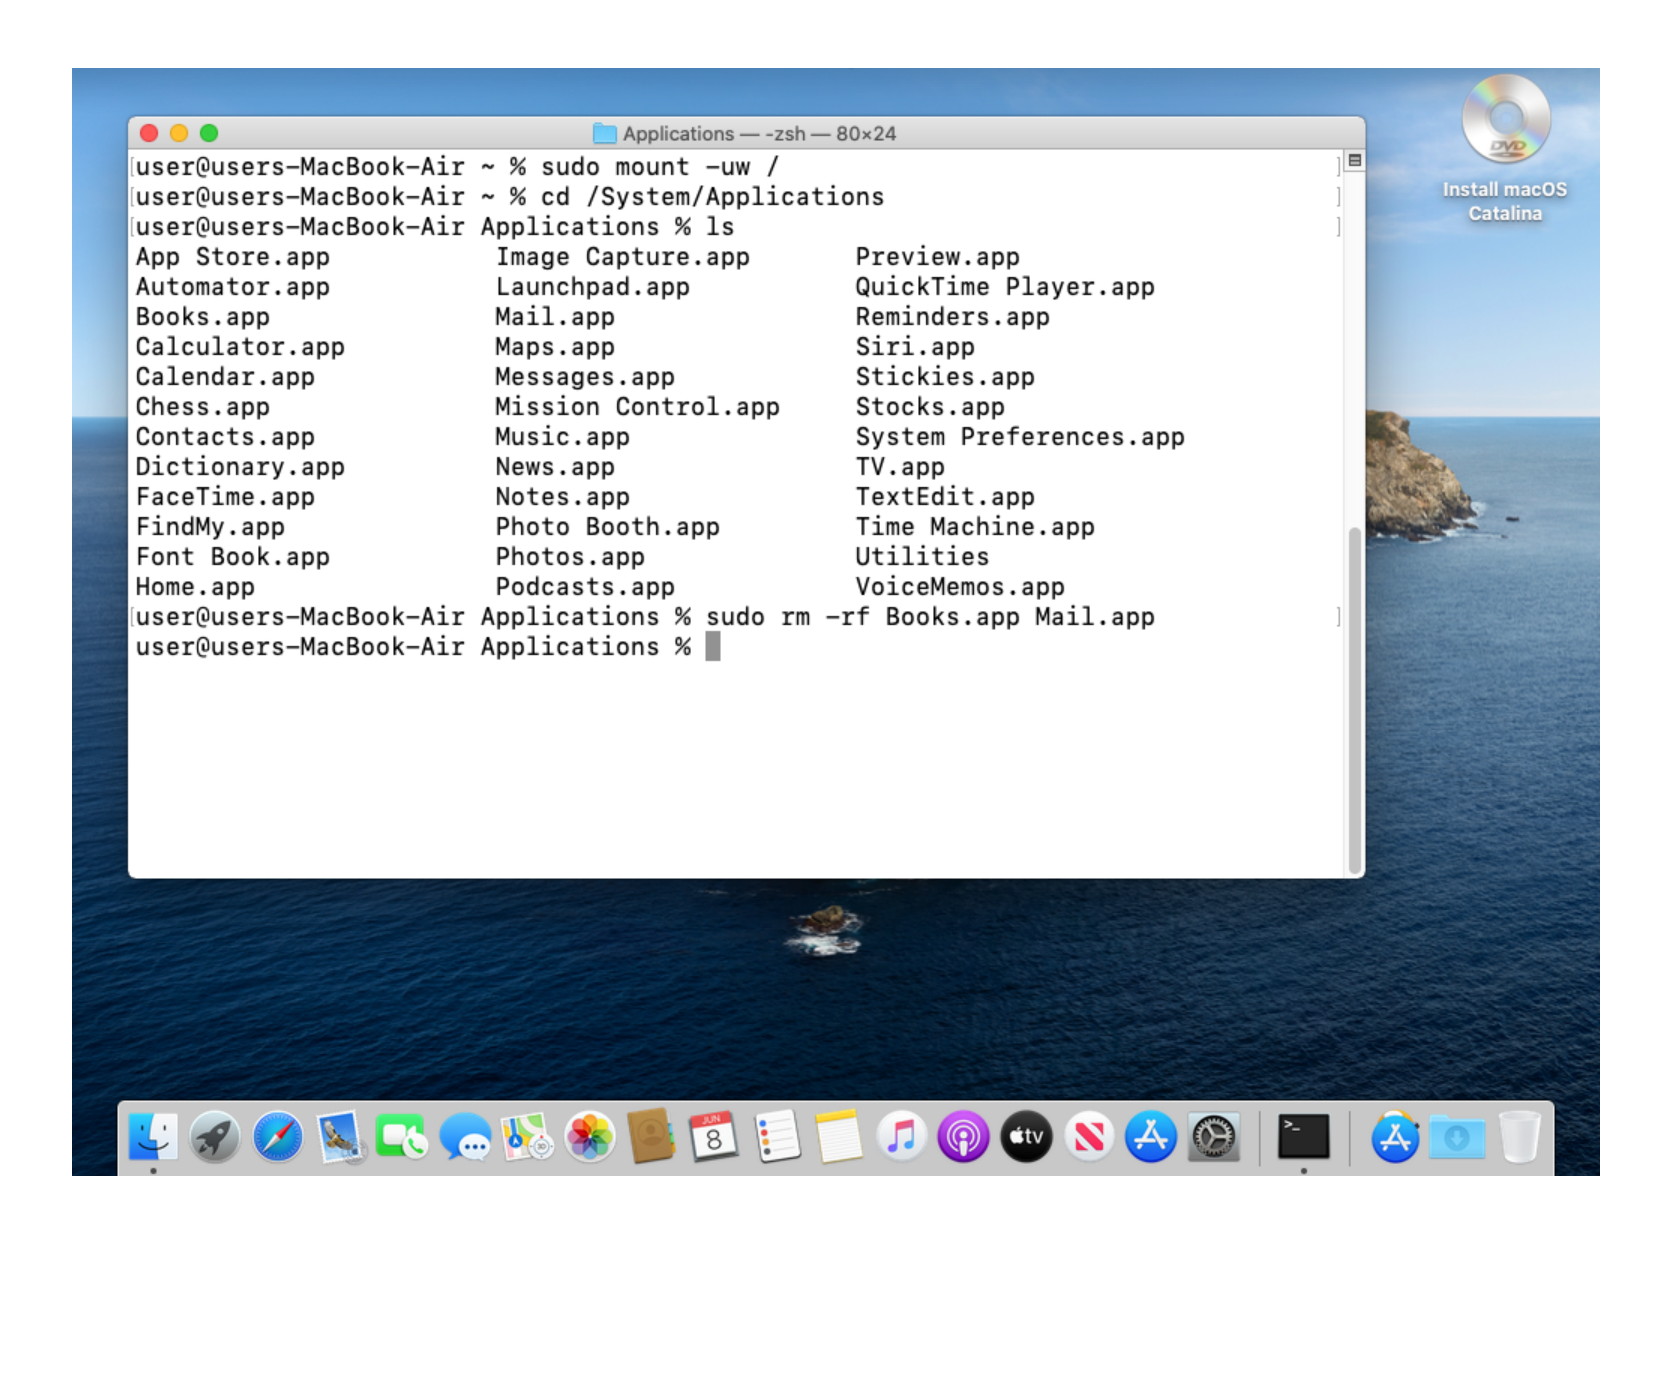Viewport: 1672px width, 1374px height.
Task: Click the marks icon above Terminal's scrollbar
Action: click(1355, 160)
